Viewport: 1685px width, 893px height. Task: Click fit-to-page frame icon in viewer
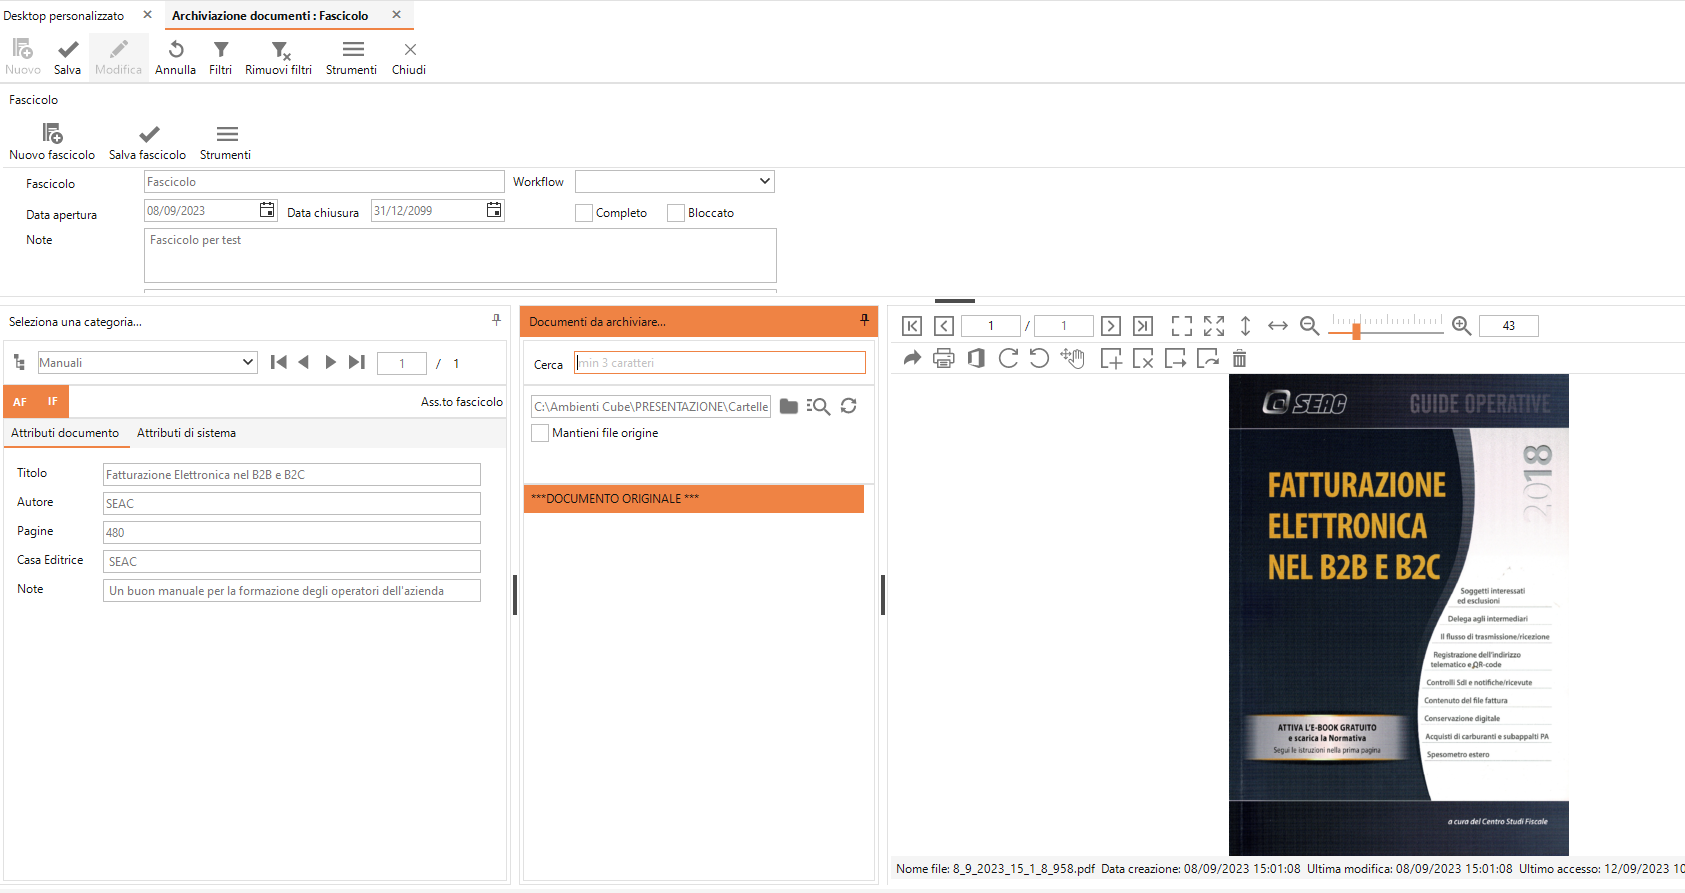(x=1182, y=326)
